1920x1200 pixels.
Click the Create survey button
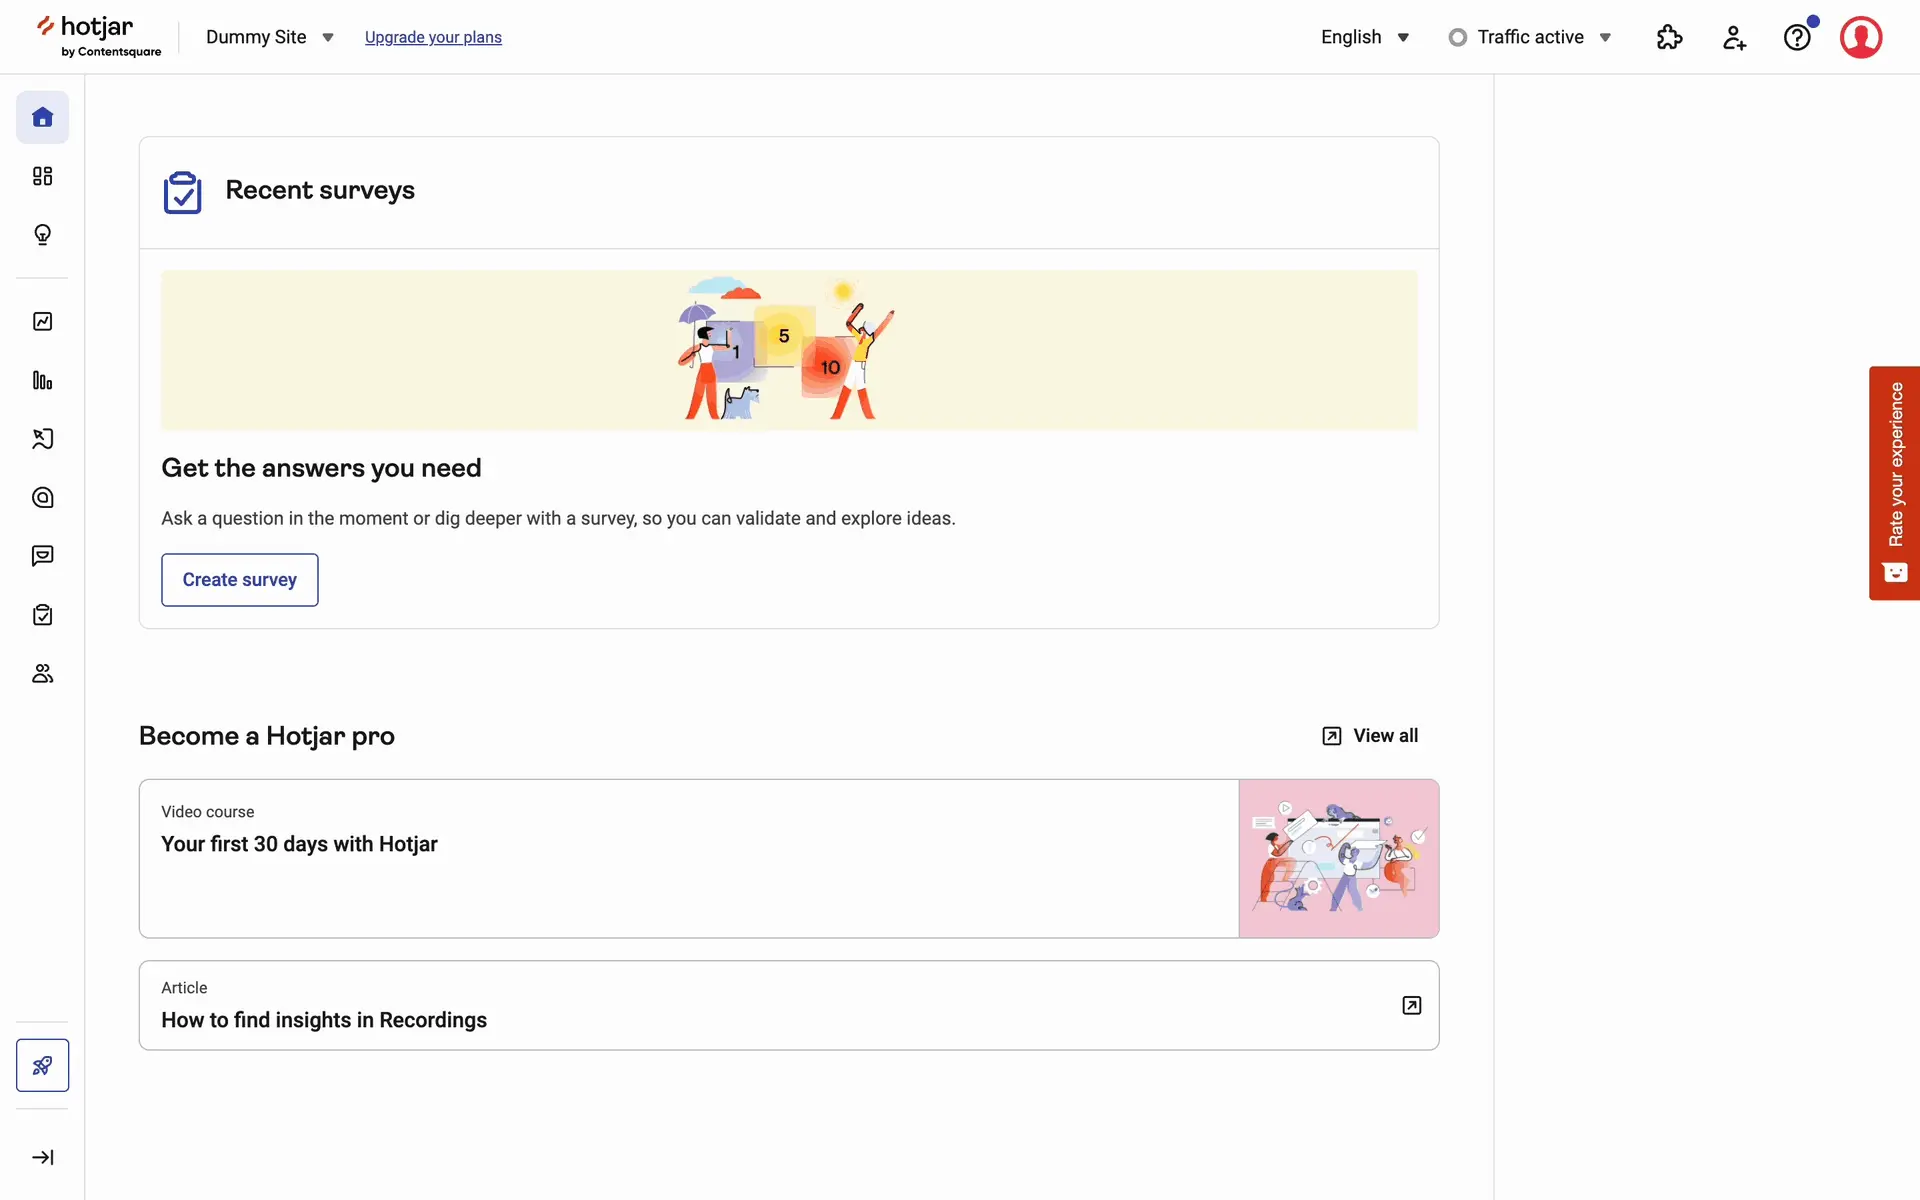(x=239, y=580)
